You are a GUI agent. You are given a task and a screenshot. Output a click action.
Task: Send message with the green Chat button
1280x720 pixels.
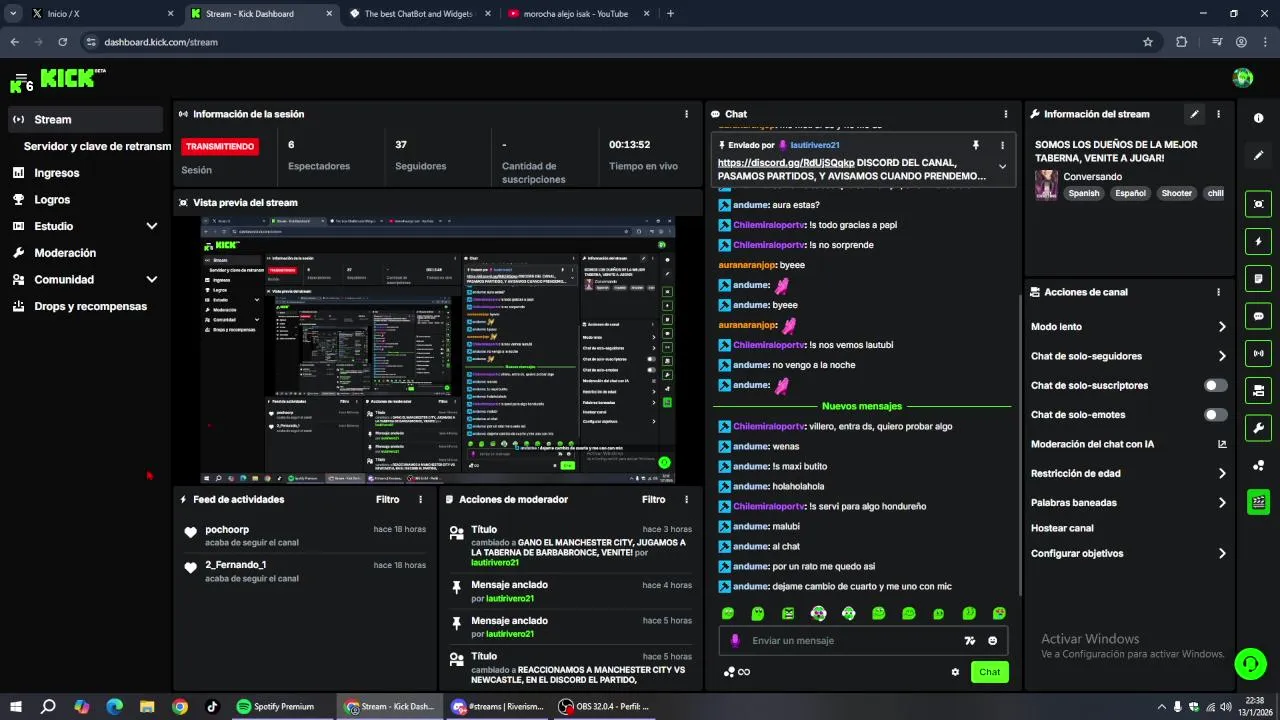(989, 672)
